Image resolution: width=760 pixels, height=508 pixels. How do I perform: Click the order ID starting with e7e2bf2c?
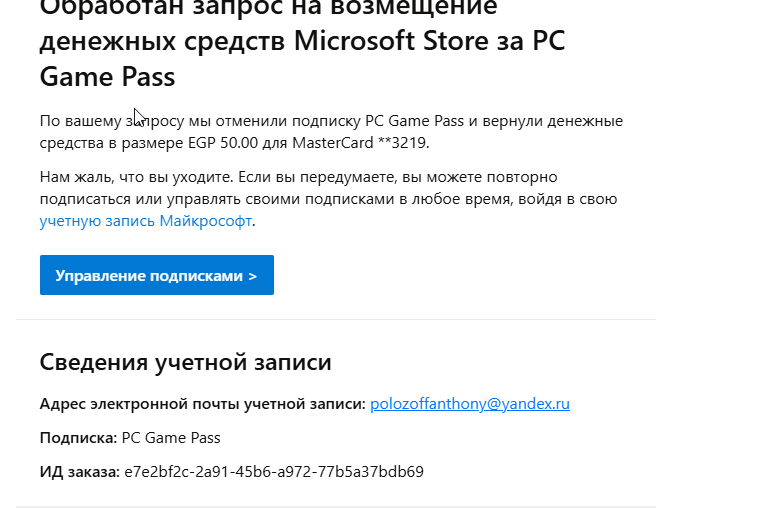(273, 471)
